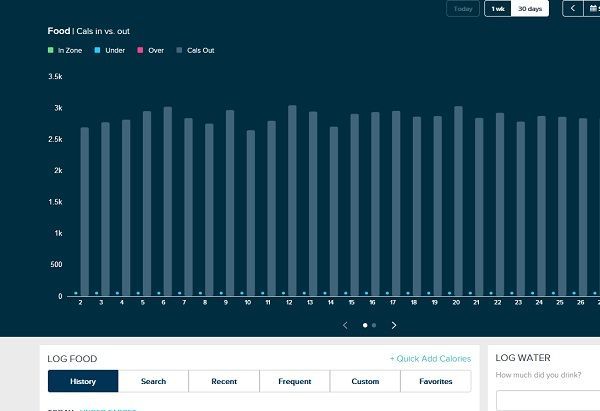Click the Cals Out bar for day 6
The image size is (600, 411).
pos(168,201)
